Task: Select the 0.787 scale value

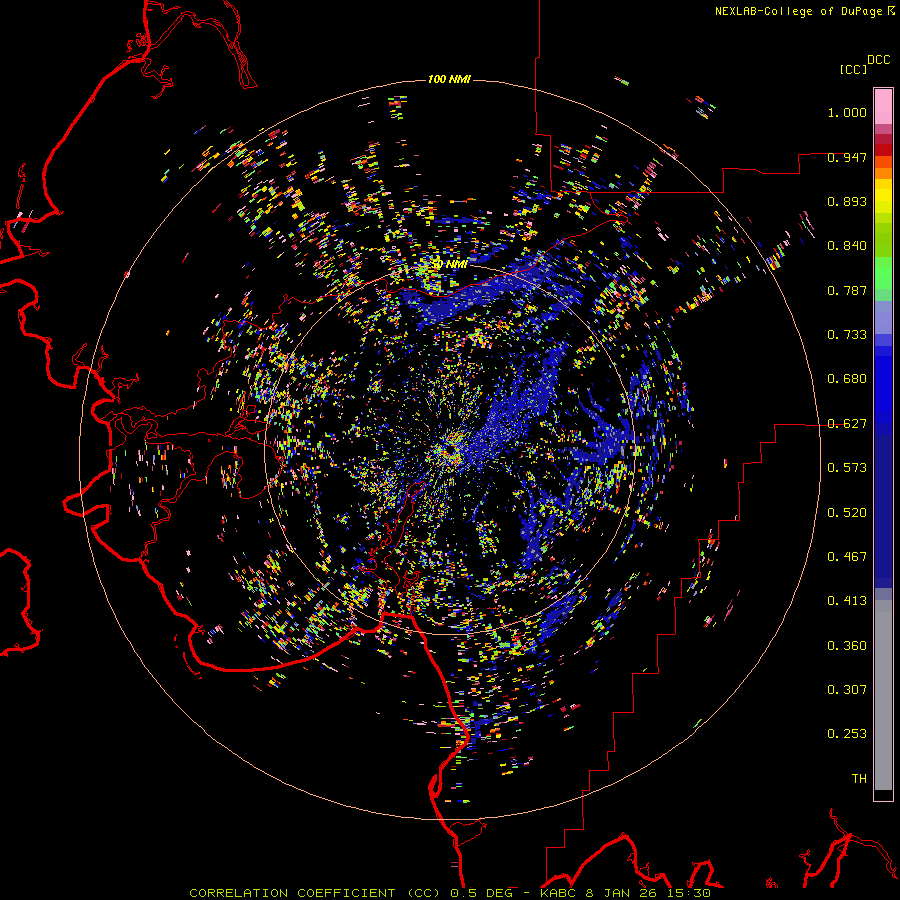Action: [847, 290]
